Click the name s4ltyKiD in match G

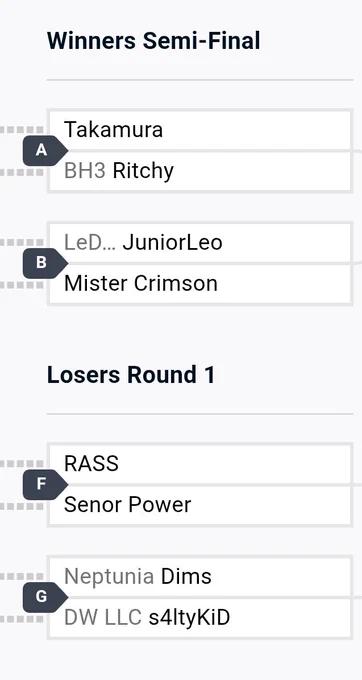189,619
